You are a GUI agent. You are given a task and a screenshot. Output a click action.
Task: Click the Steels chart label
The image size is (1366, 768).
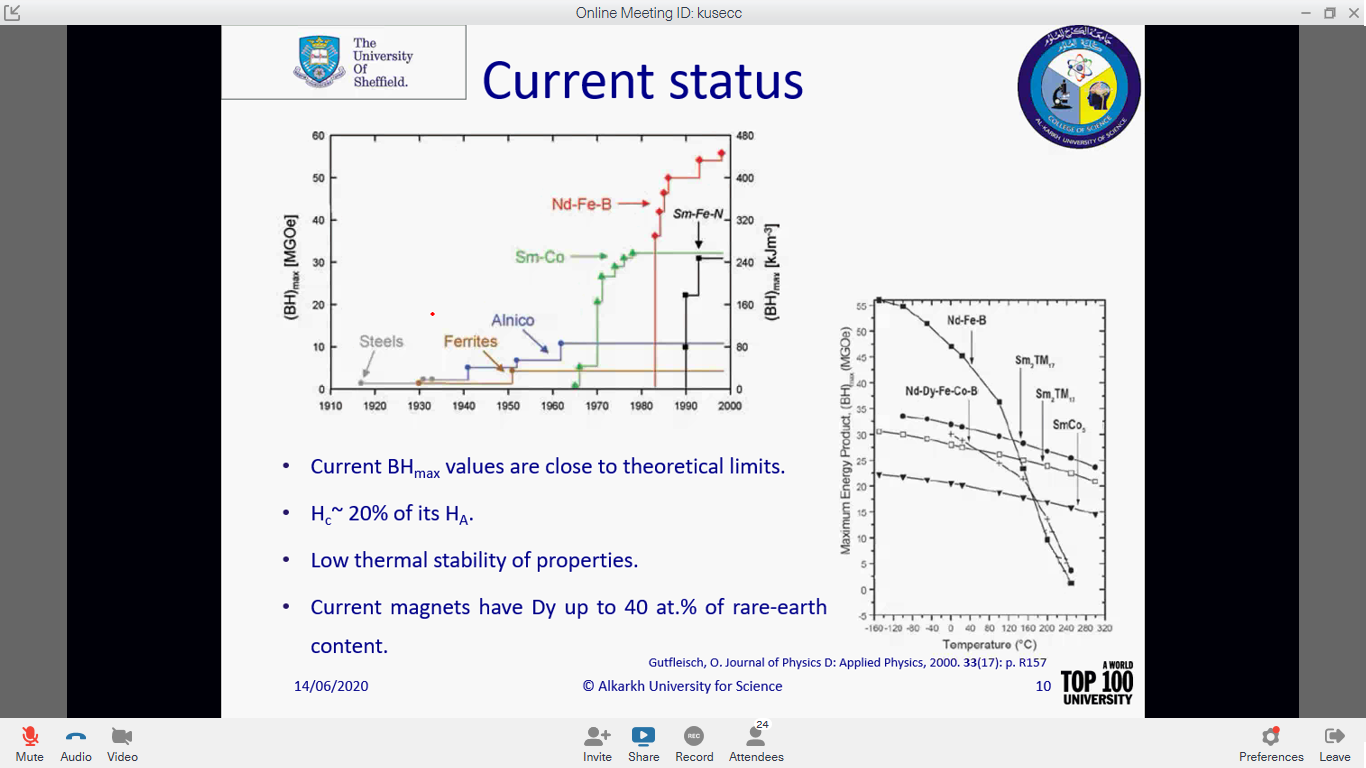tap(381, 341)
